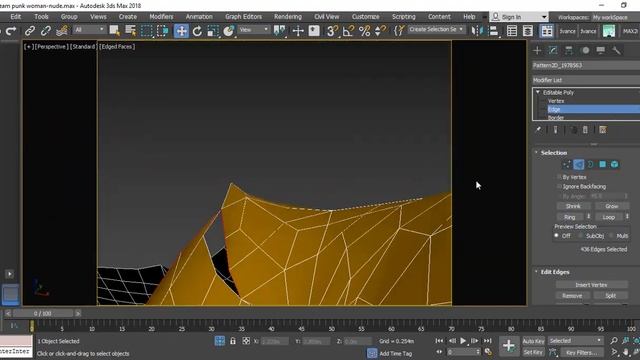
Task: Select the Off preview selection radio
Action: (x=556, y=236)
